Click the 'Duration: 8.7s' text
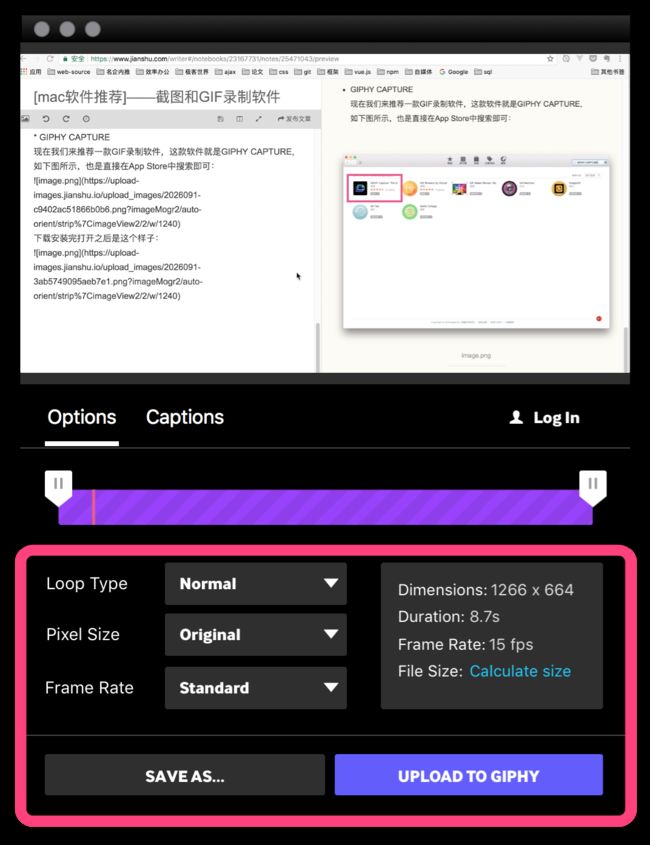650x845 pixels. [x=448, y=617]
